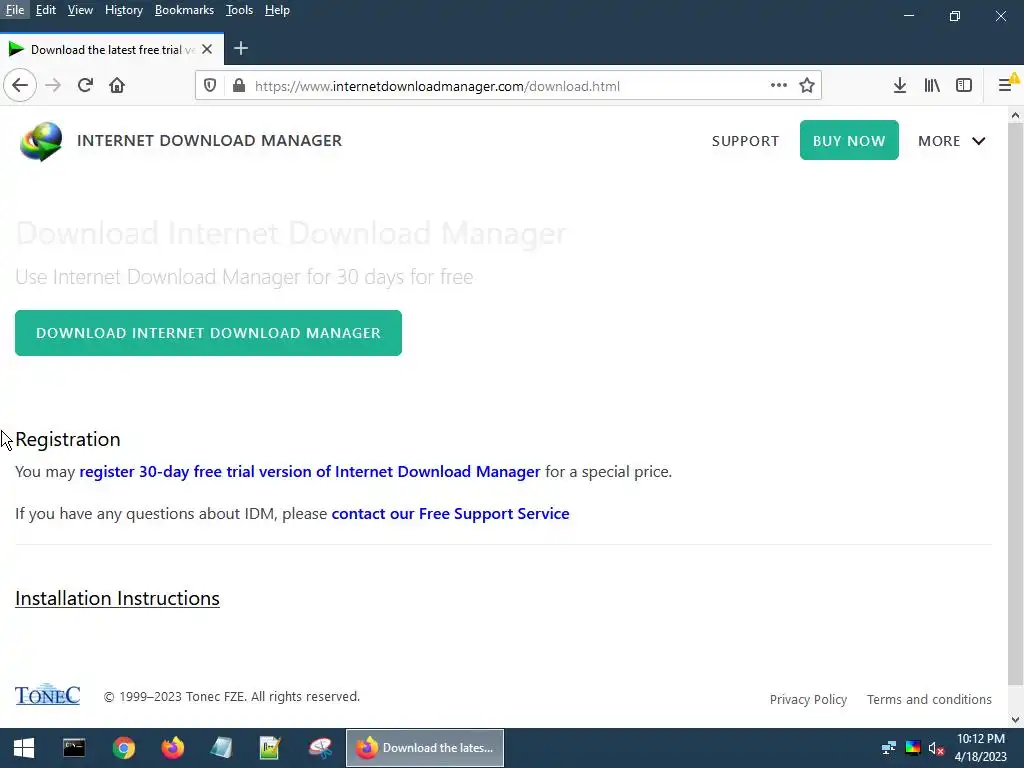Click the Tonec logo in footer
This screenshot has width=1024, height=768.
pos(48,695)
